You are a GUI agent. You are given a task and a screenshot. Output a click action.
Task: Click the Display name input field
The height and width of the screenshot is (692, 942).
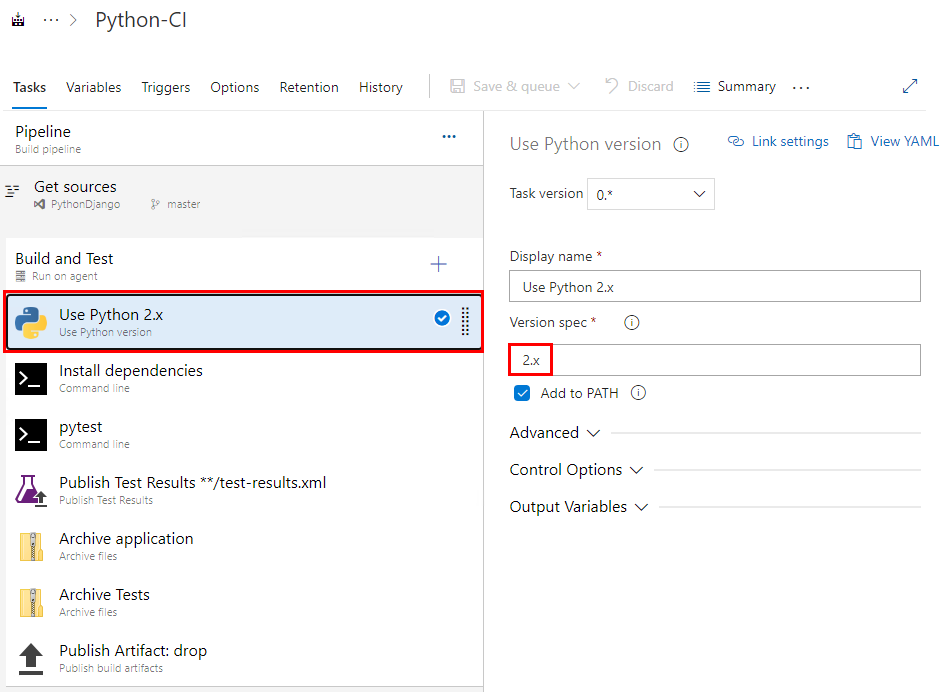pos(714,287)
